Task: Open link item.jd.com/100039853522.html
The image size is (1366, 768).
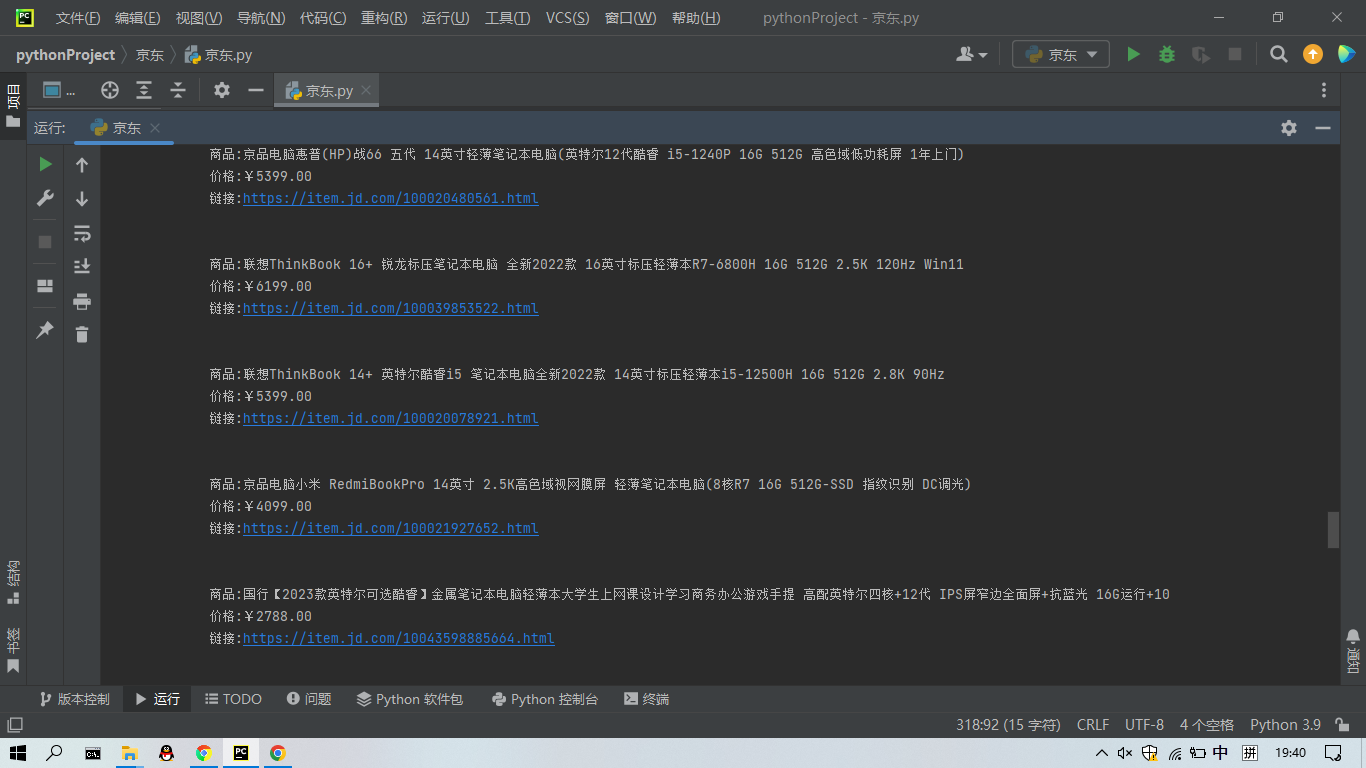Action: [391, 308]
